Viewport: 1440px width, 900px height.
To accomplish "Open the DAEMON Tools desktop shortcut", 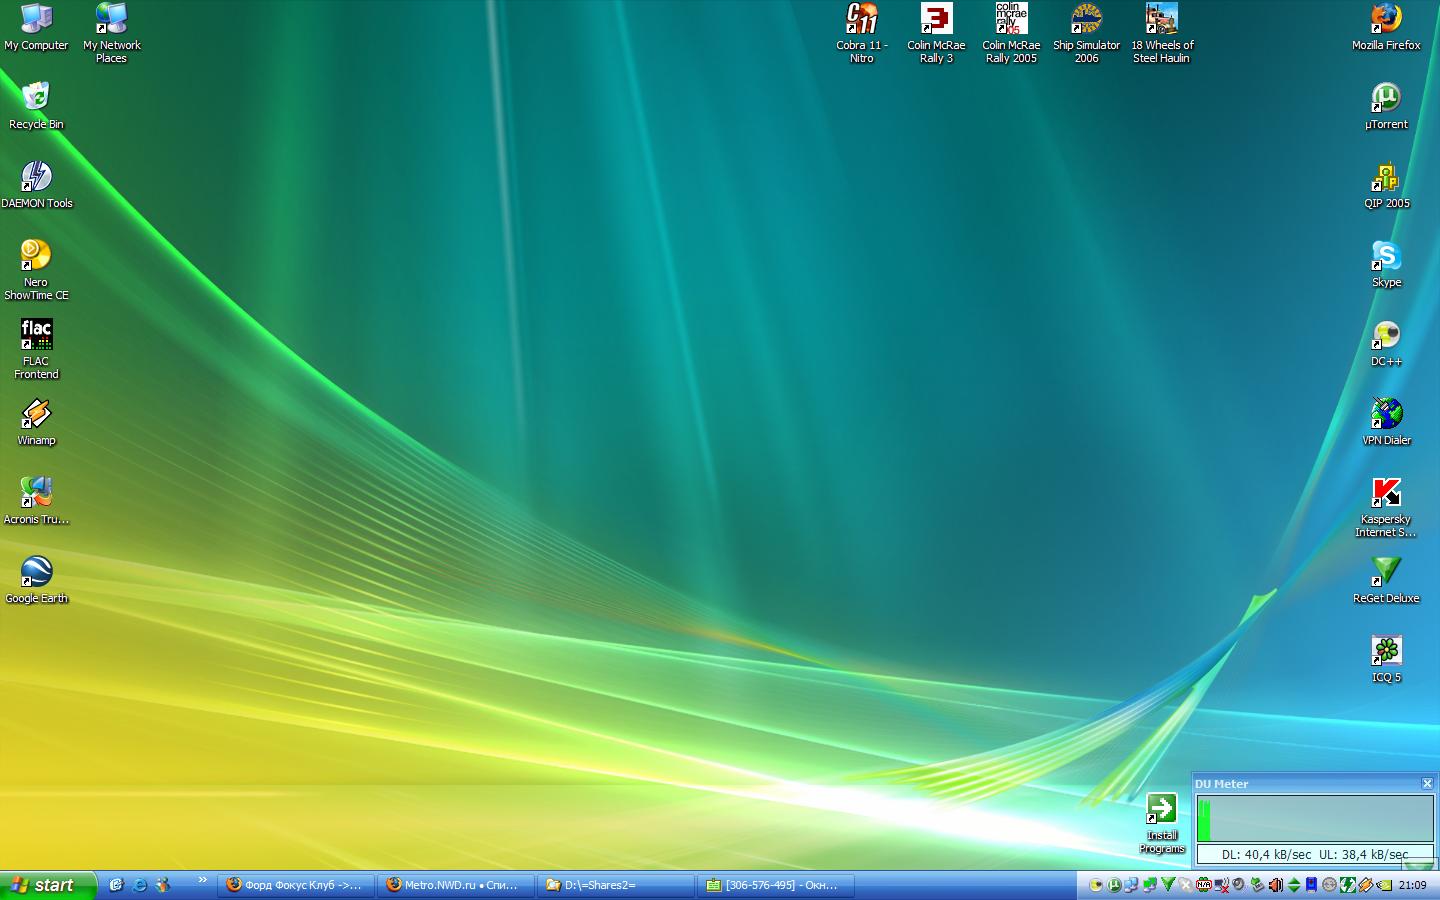I will 36,177.
